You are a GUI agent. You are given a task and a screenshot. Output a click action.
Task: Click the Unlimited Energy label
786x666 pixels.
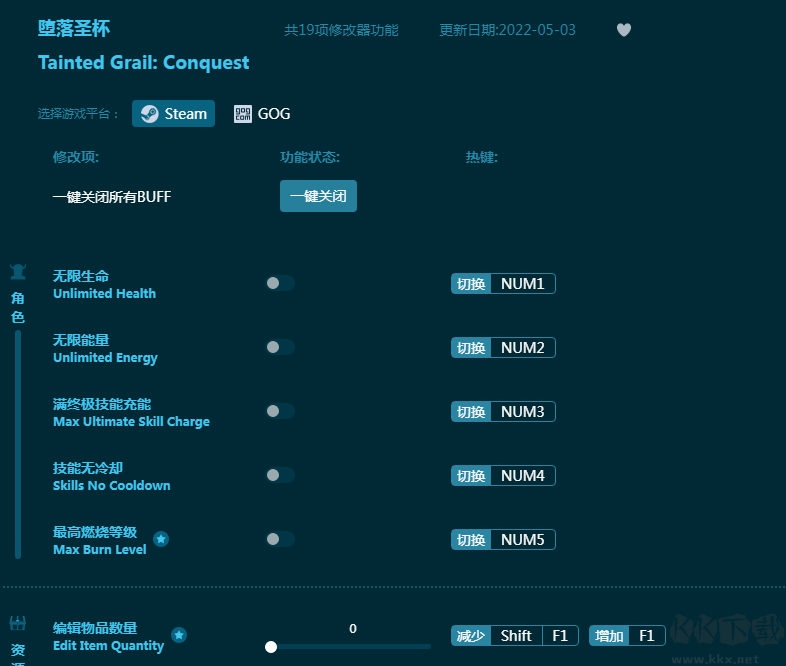(x=105, y=358)
